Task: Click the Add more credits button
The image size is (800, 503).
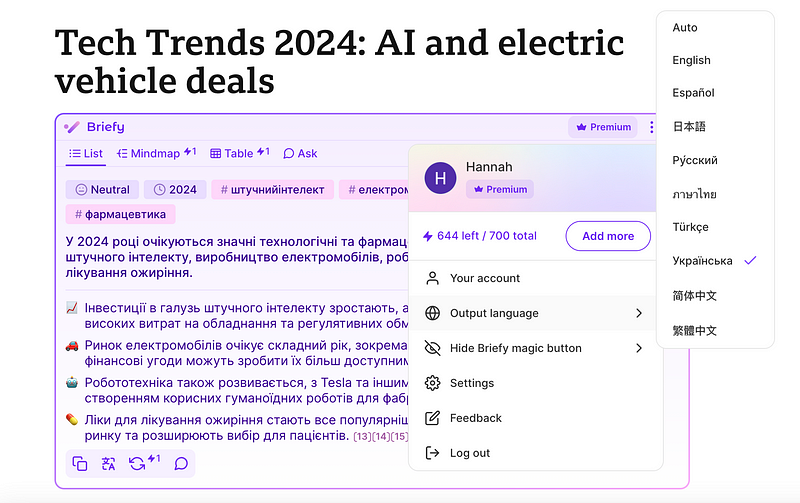Action: (x=608, y=236)
